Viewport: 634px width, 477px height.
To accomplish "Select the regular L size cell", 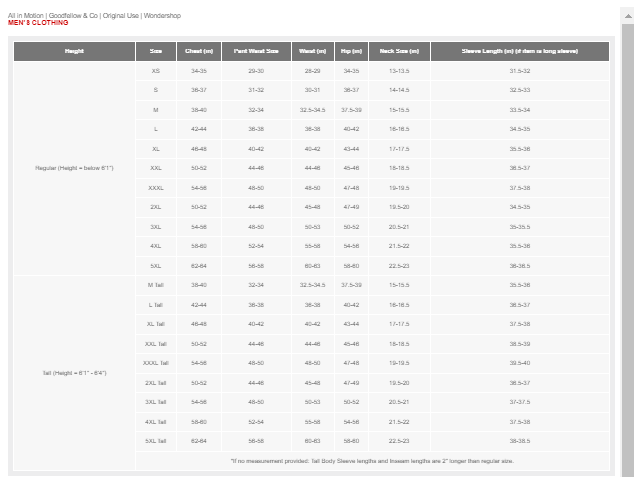I will coord(156,129).
